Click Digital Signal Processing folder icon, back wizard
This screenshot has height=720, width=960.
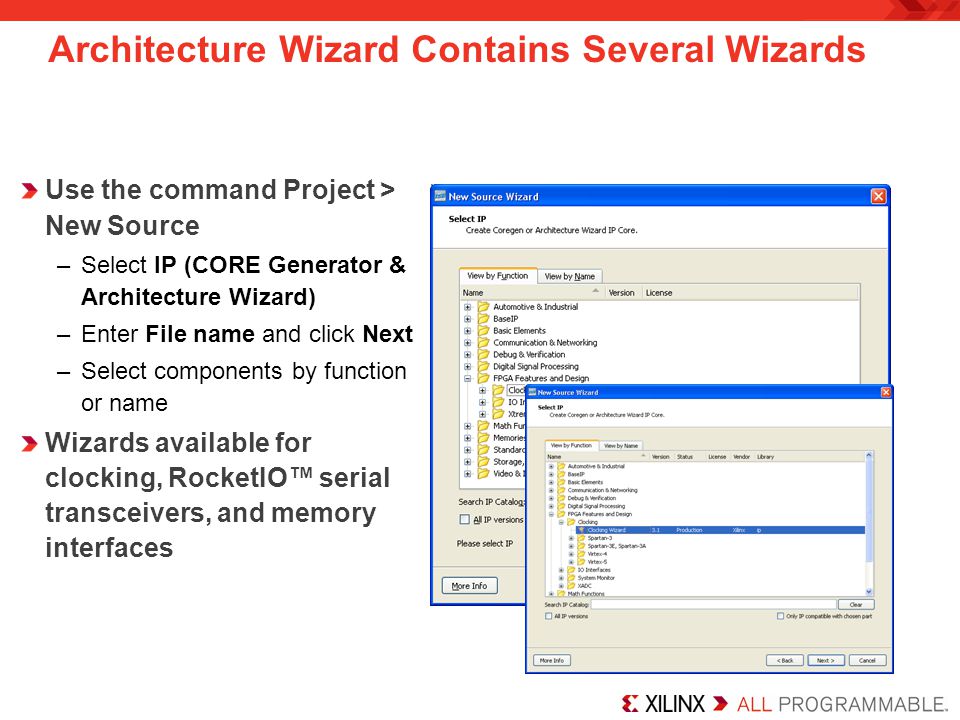(484, 366)
